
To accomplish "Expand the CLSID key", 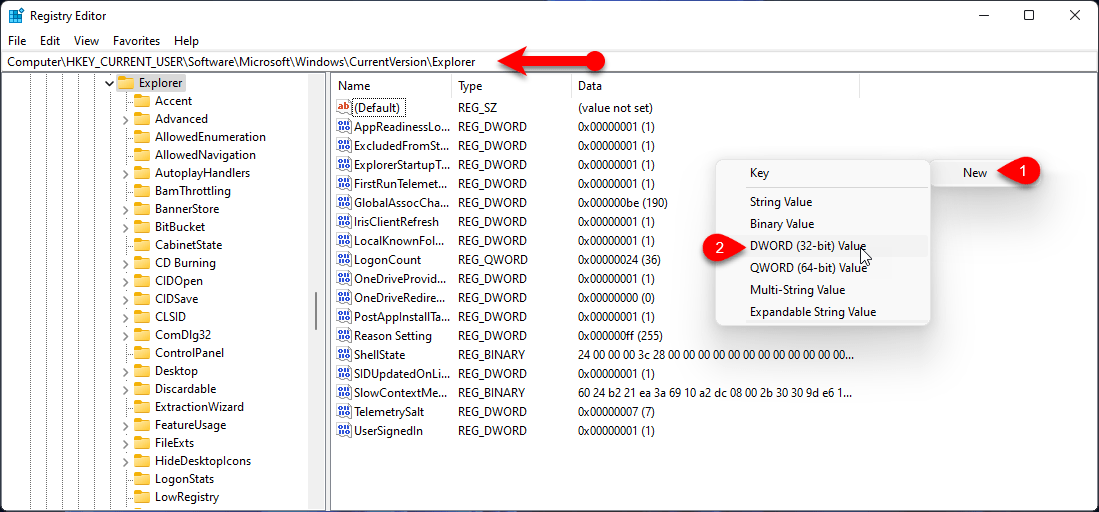I will [x=125, y=317].
